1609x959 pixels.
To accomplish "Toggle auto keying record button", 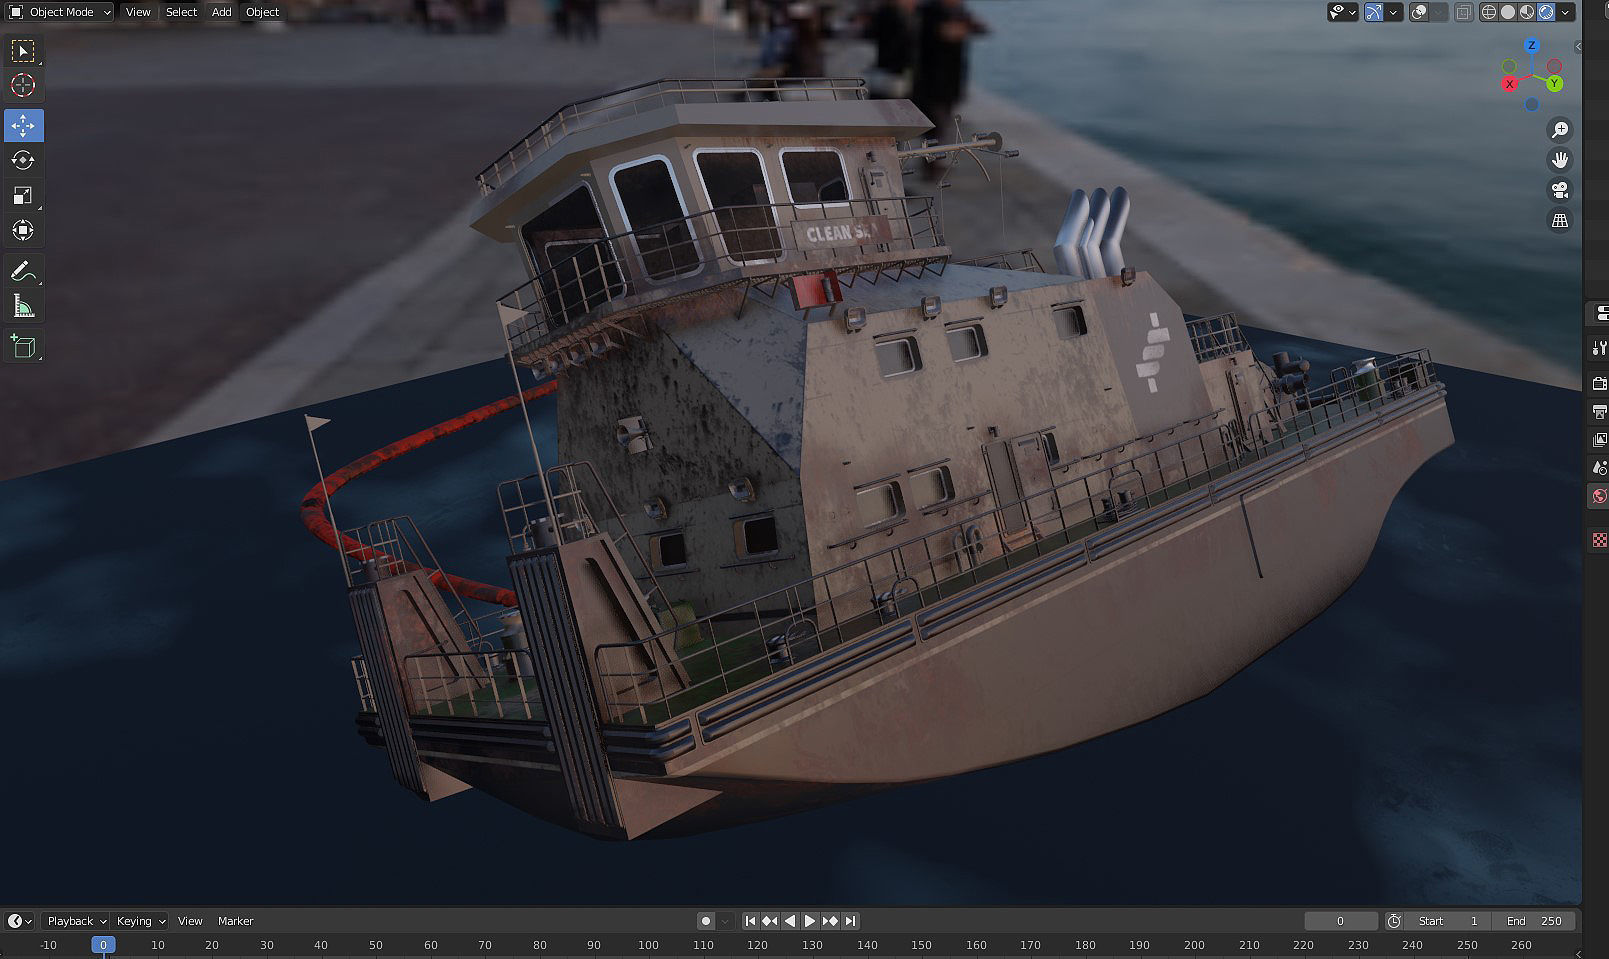I will pyautogui.click(x=706, y=921).
